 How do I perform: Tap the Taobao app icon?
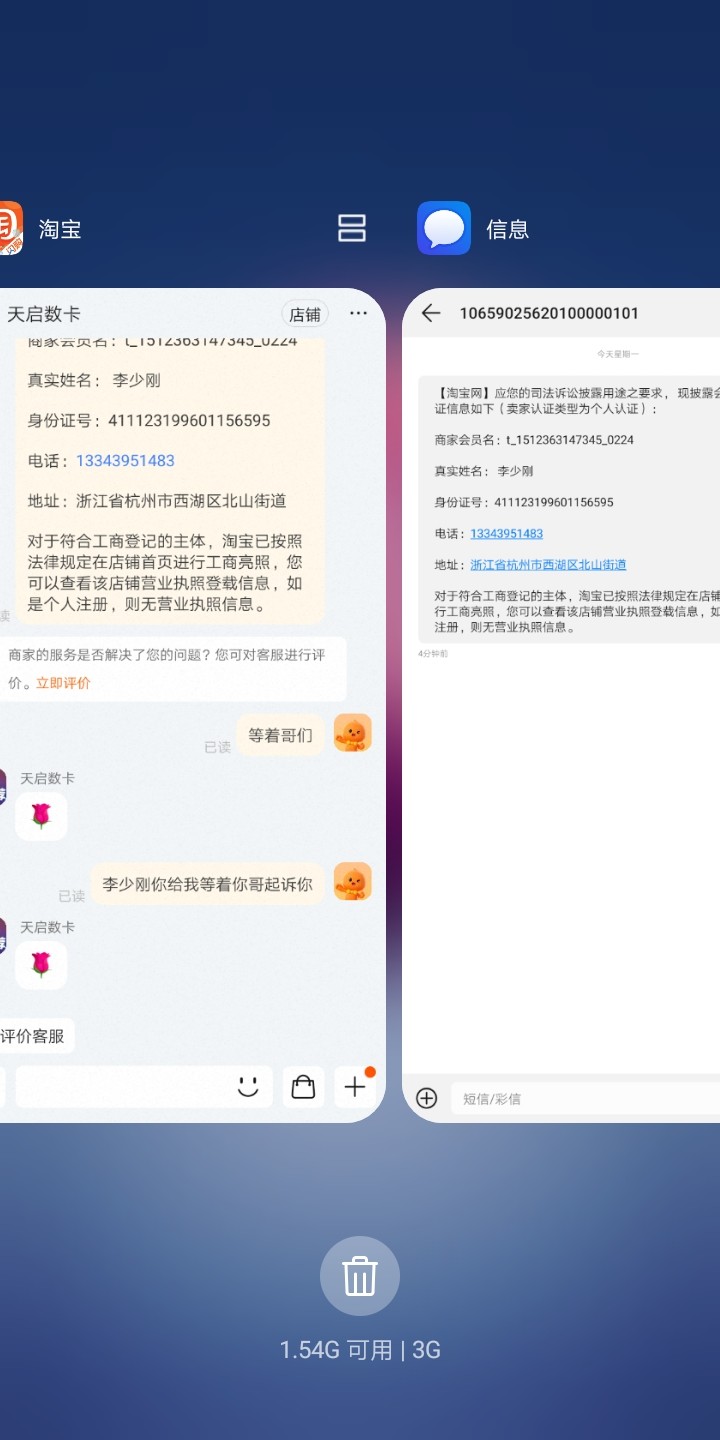(10, 229)
